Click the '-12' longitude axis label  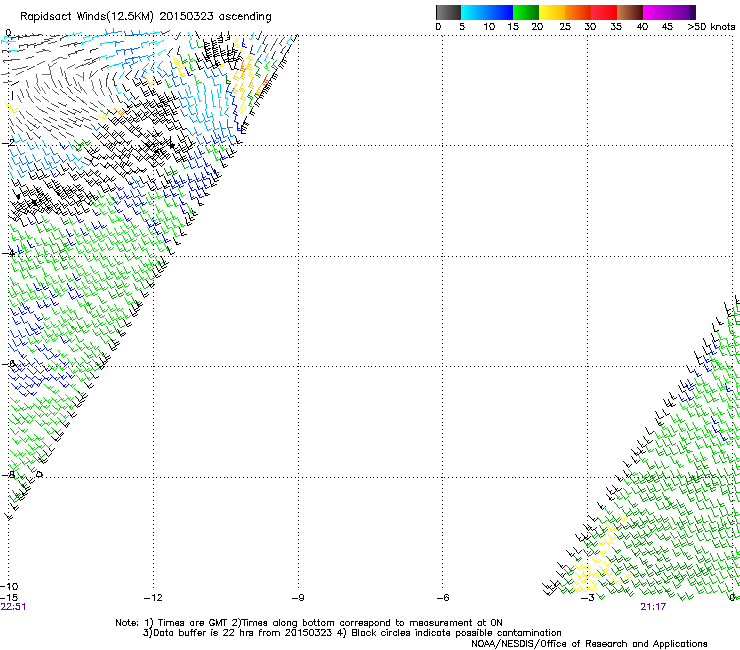tap(153, 598)
